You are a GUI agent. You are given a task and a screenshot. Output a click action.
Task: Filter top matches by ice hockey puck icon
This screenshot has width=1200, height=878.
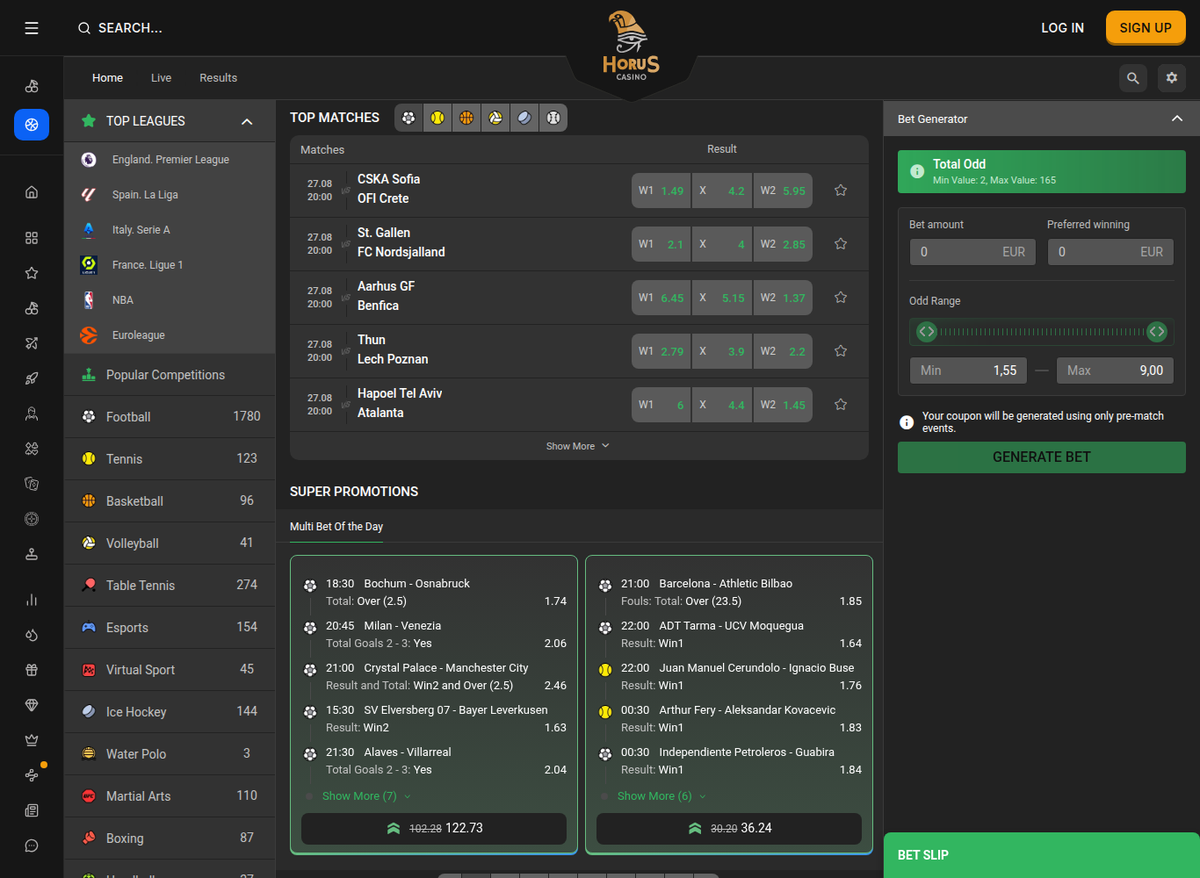coord(524,118)
